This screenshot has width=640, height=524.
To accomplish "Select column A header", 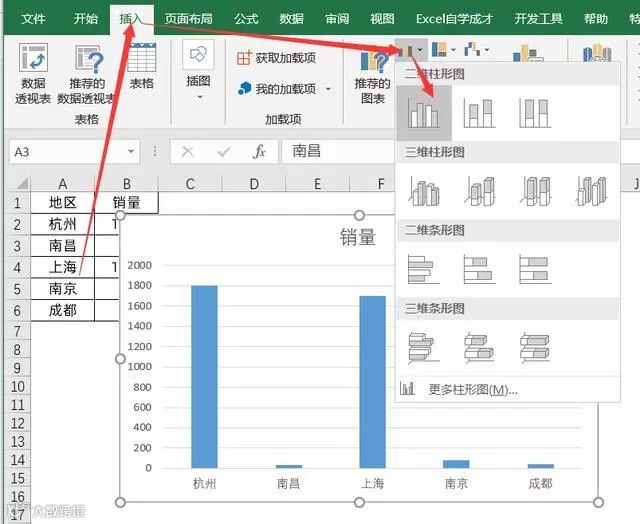I will pos(62,184).
